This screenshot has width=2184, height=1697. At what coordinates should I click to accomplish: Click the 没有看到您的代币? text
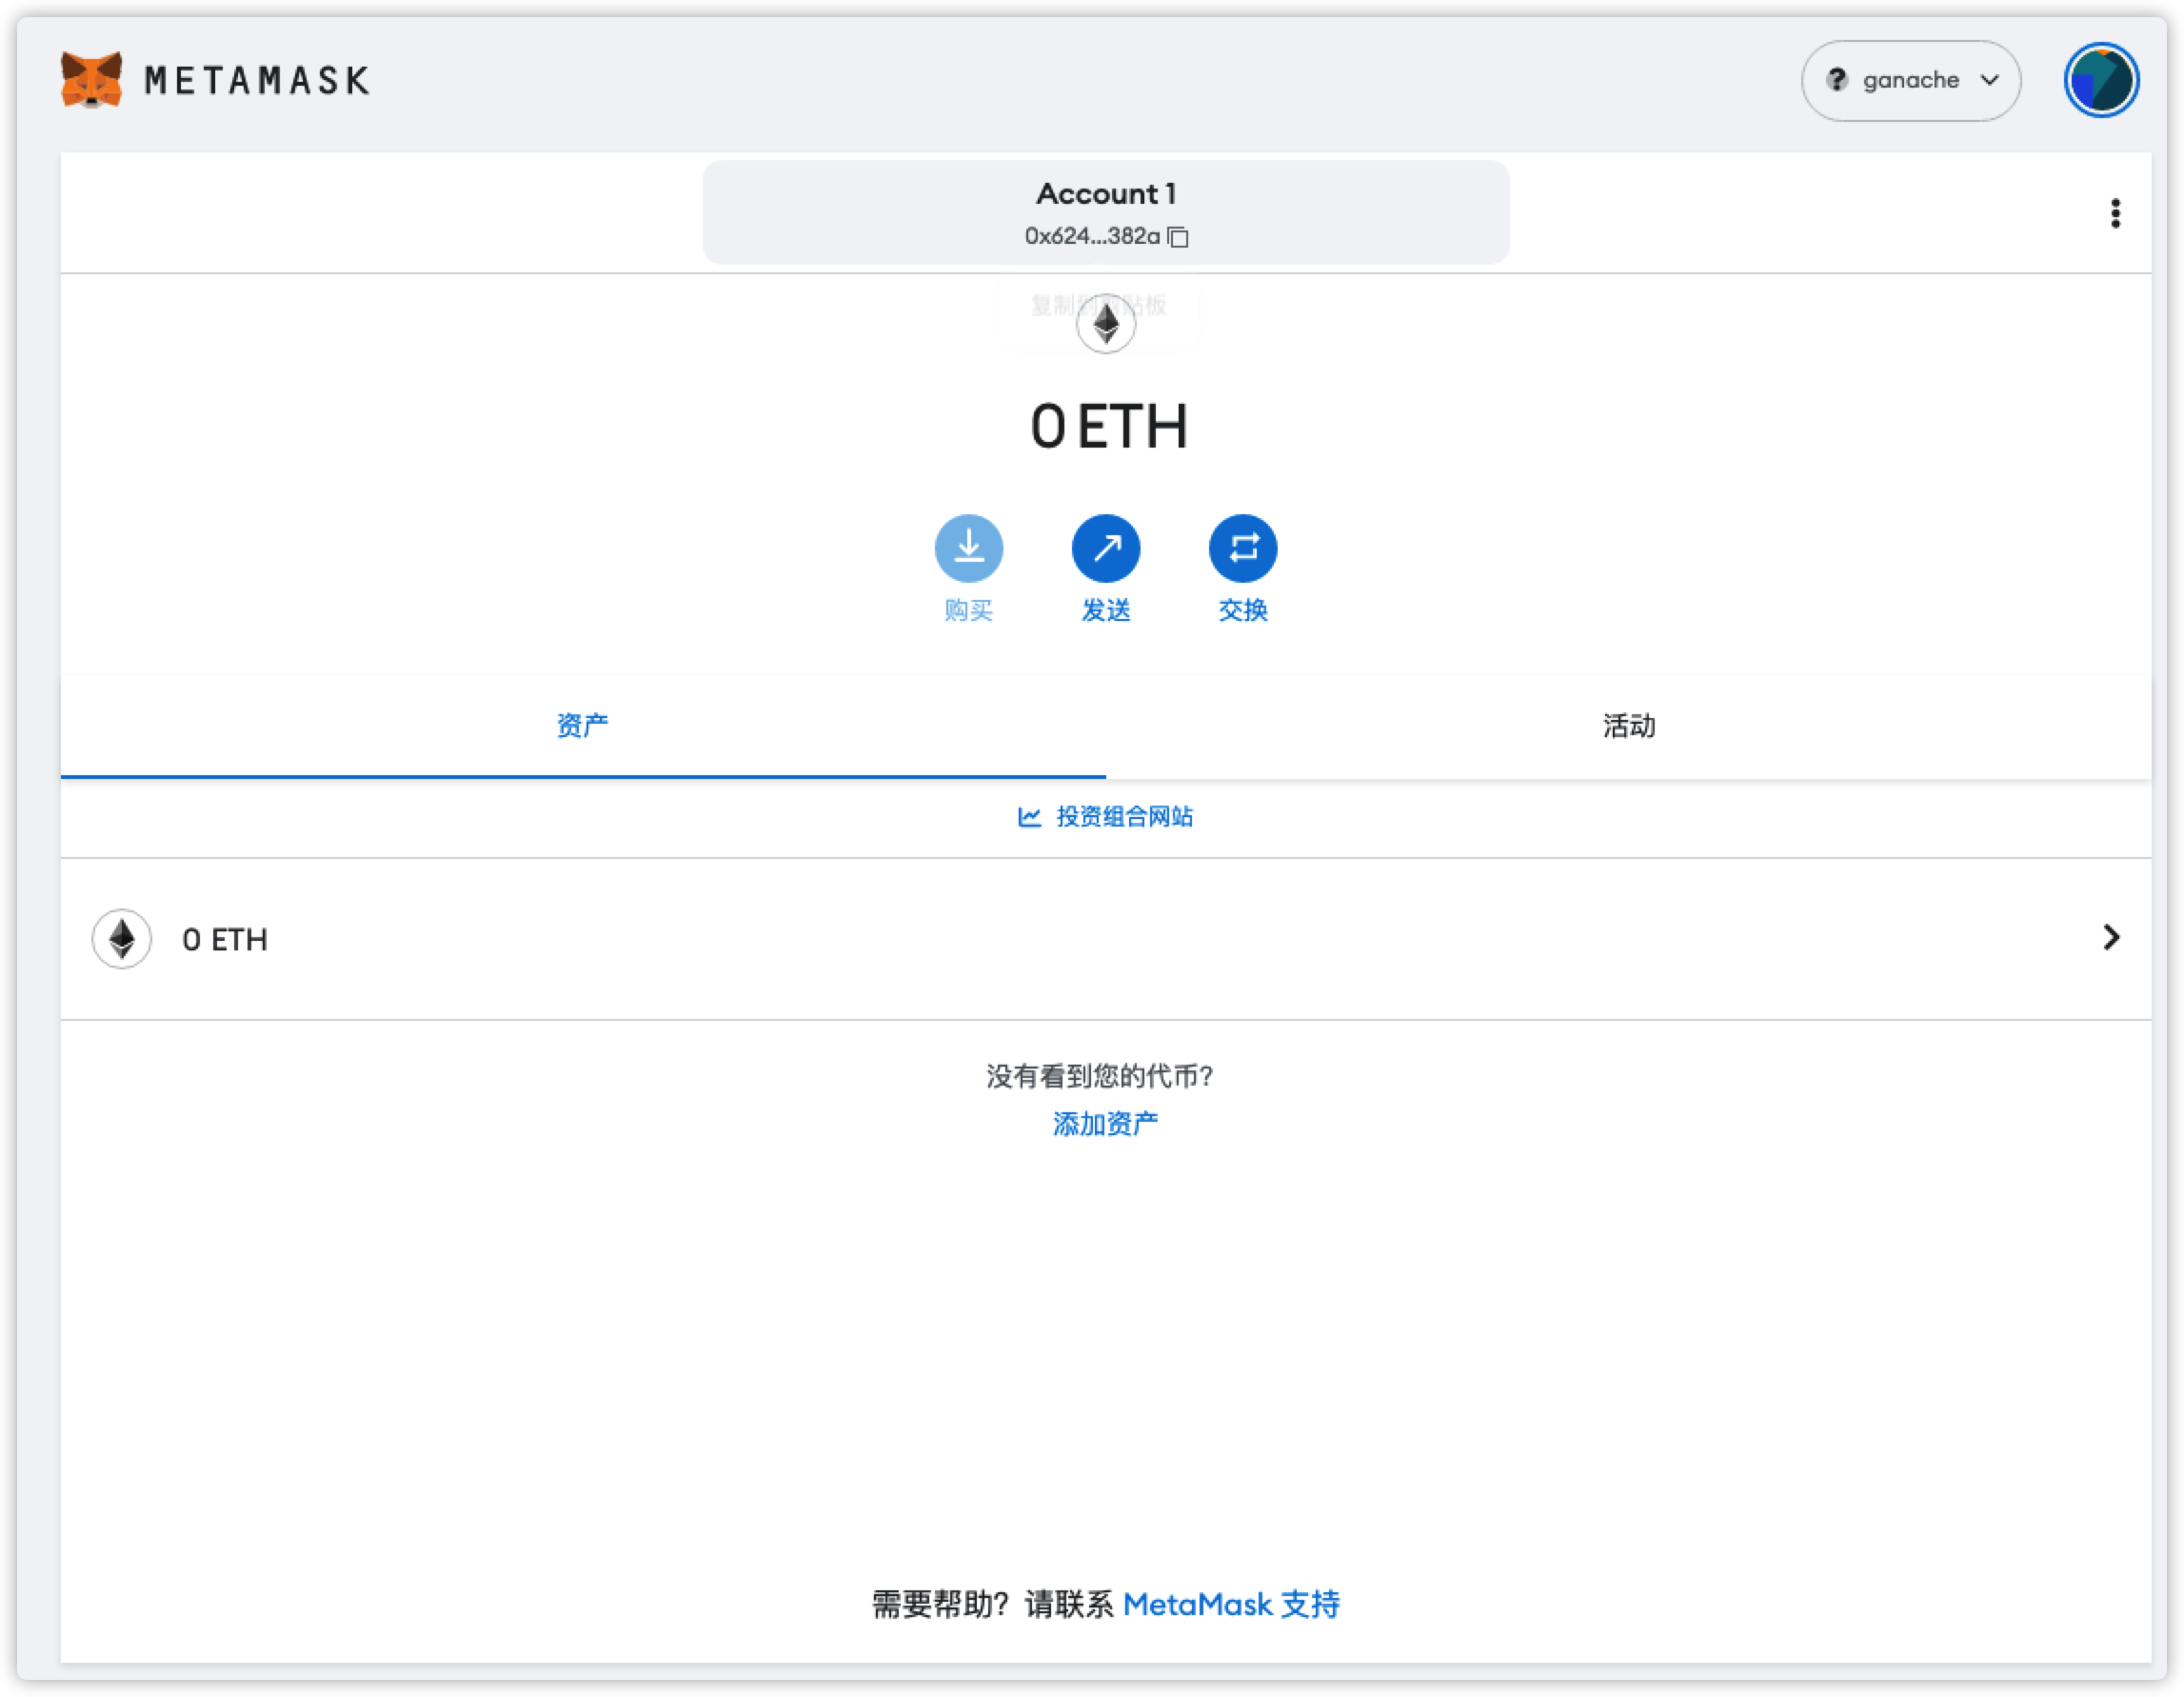click(x=1100, y=1076)
